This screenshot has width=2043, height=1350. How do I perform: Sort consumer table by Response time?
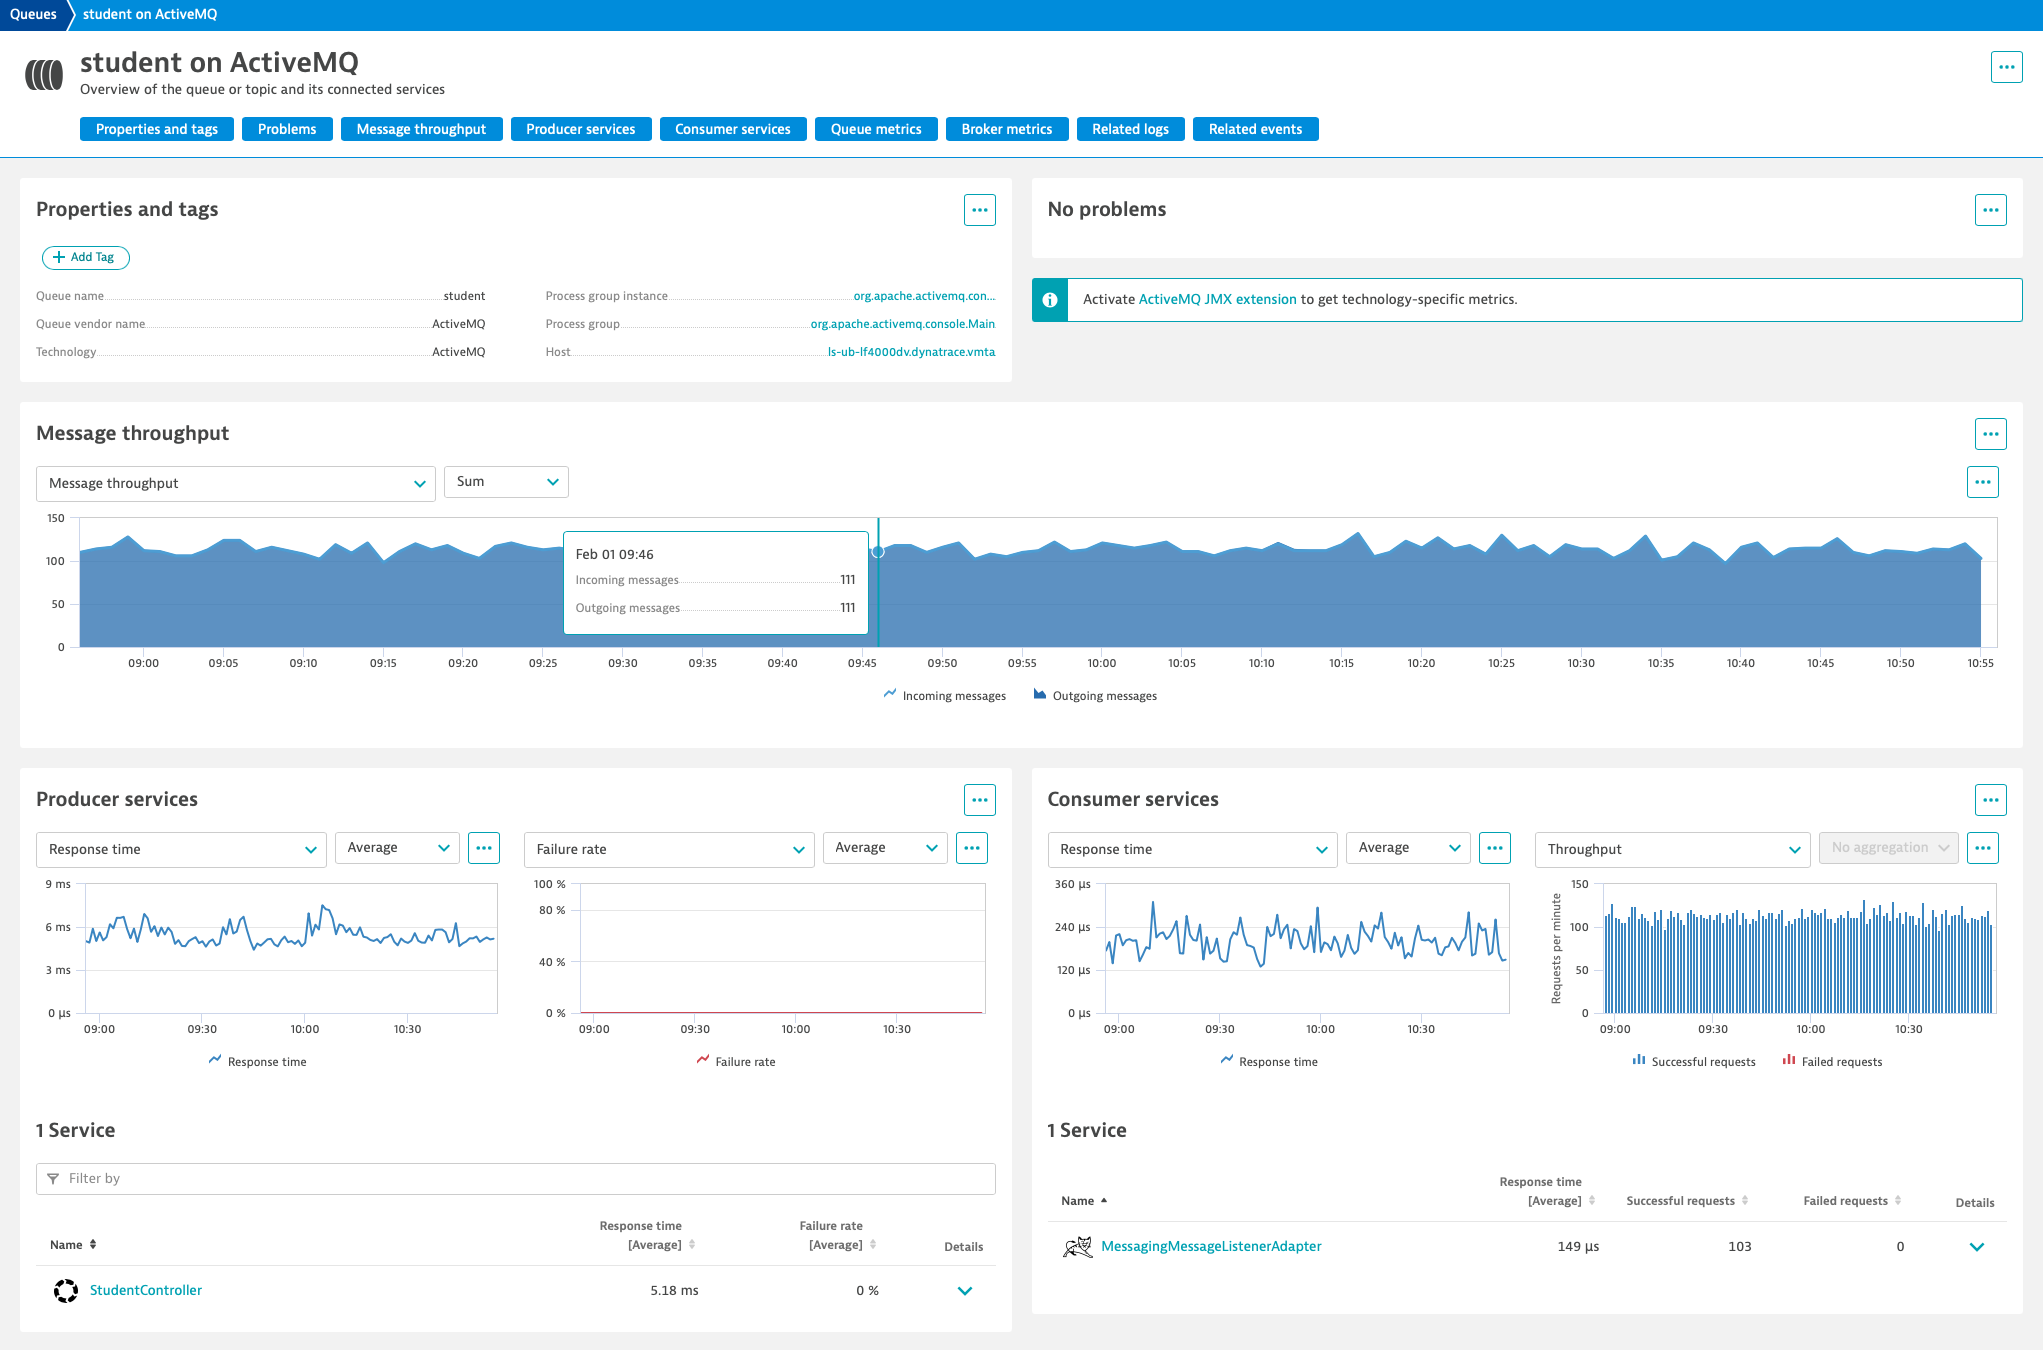tap(1547, 1191)
